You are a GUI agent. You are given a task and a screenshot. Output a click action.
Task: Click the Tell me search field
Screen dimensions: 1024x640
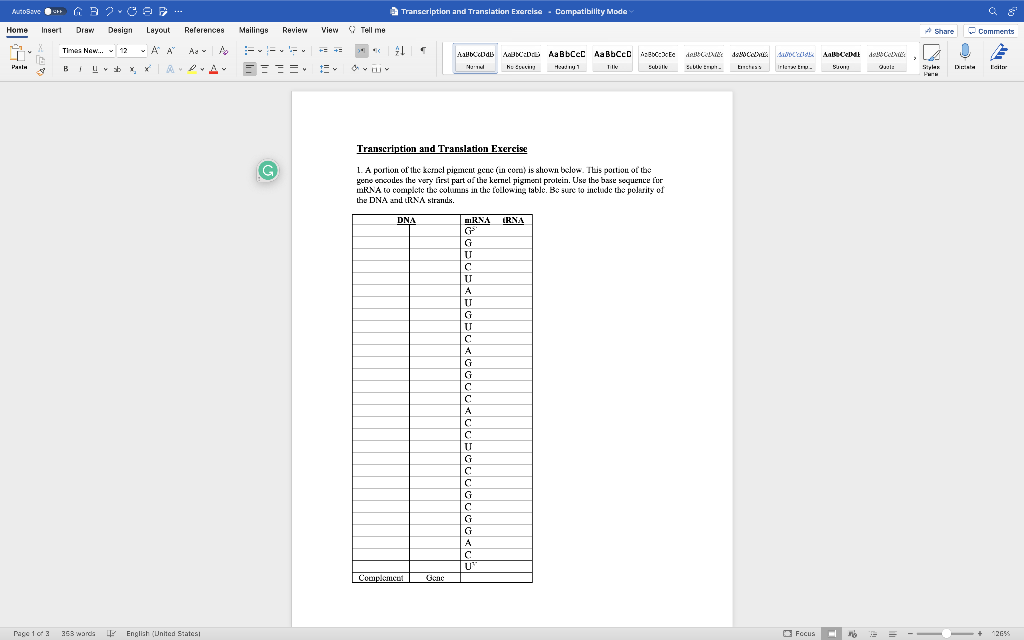pyautogui.click(x=368, y=30)
